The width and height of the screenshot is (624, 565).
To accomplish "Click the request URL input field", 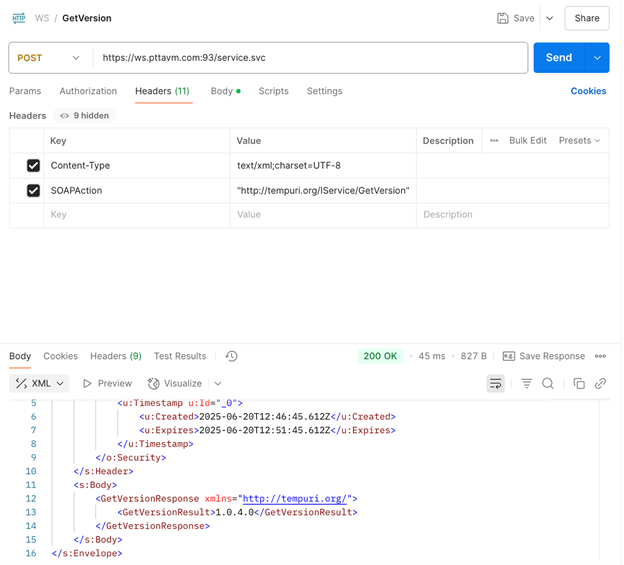I will [310, 58].
